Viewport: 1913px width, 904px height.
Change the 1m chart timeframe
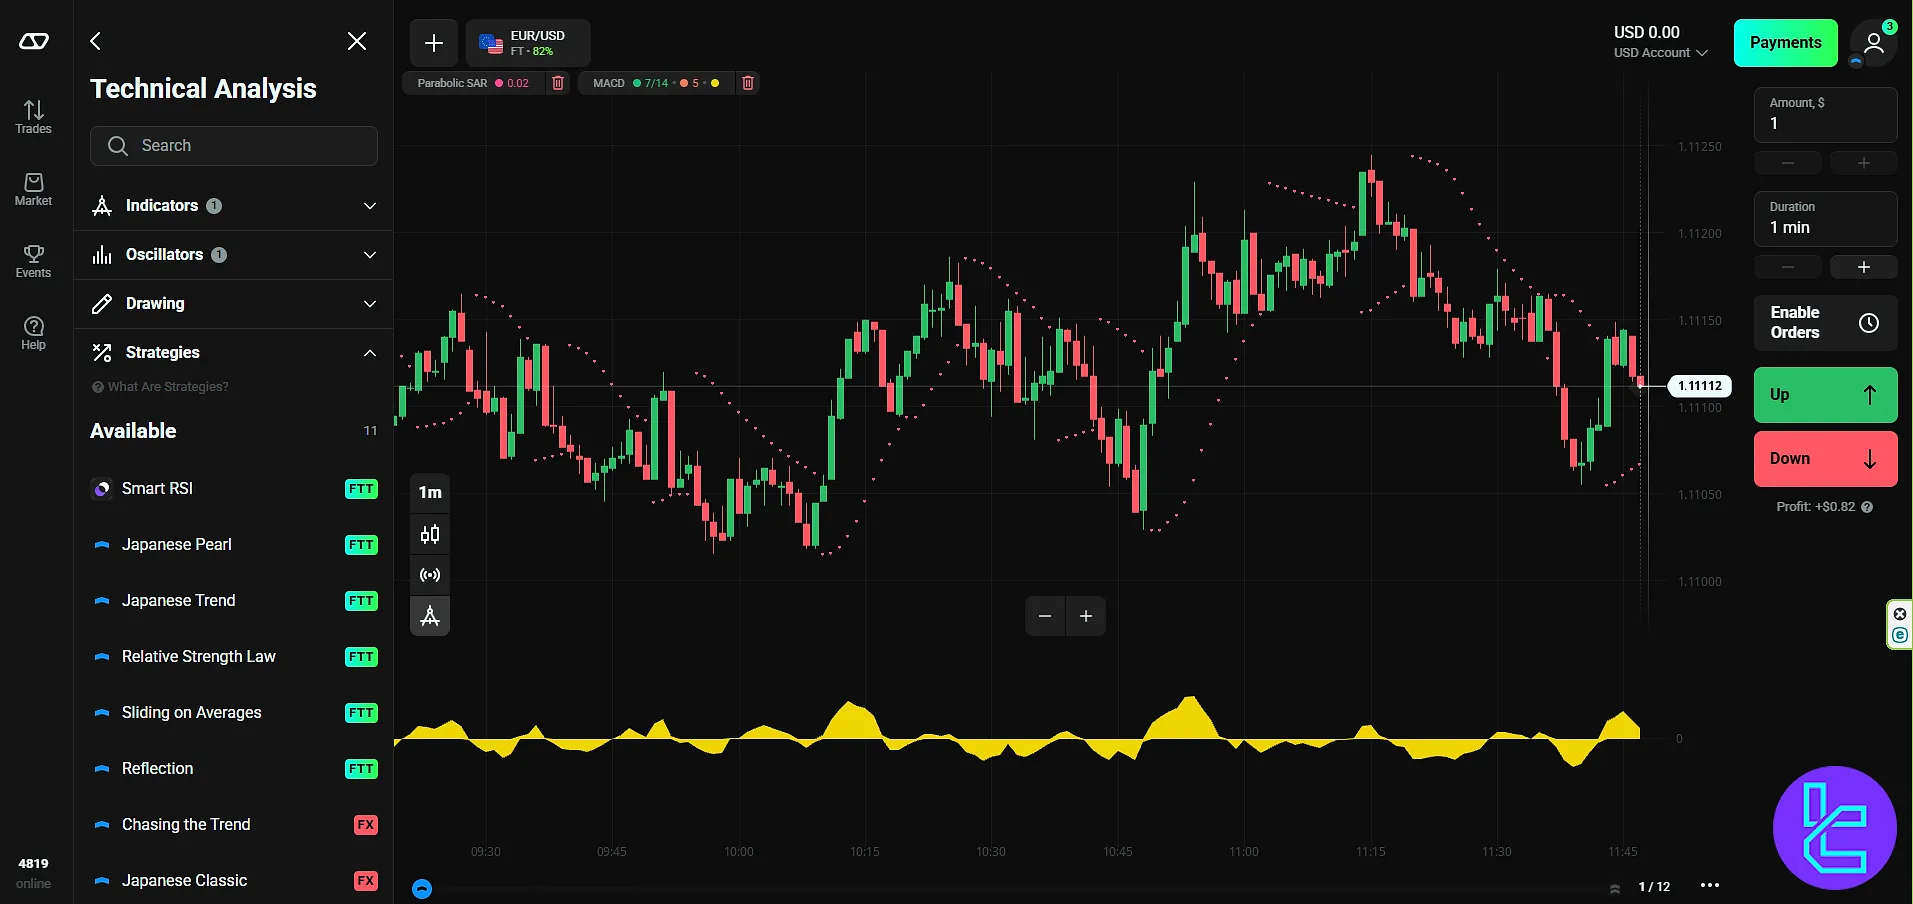(430, 492)
